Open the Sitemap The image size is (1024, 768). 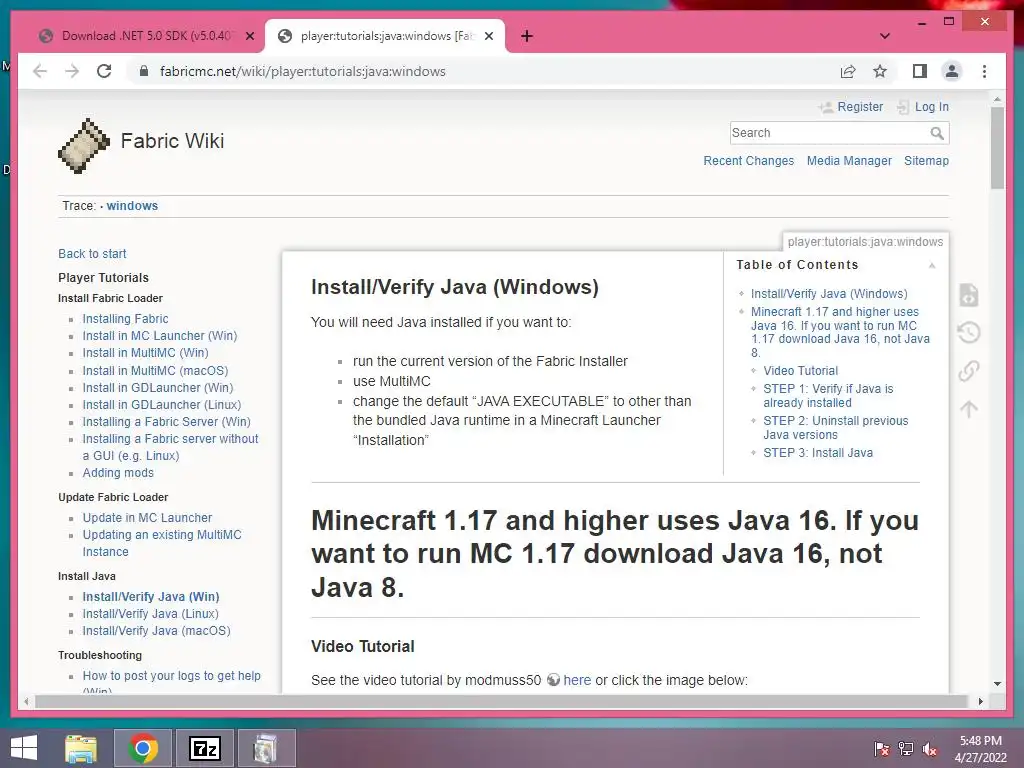(x=926, y=161)
